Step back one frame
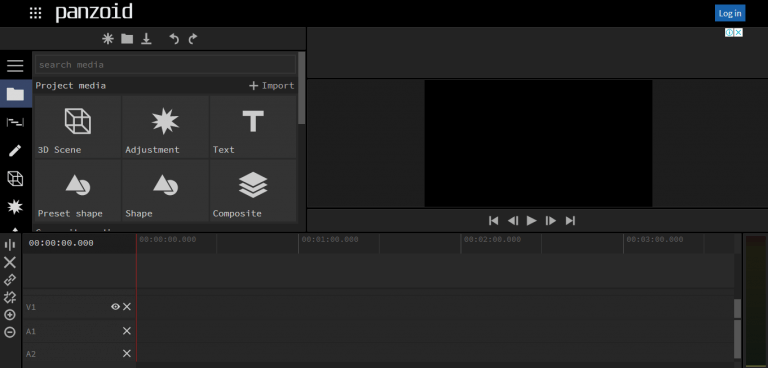Image resolution: width=768 pixels, height=368 pixels. pyautogui.click(x=513, y=221)
